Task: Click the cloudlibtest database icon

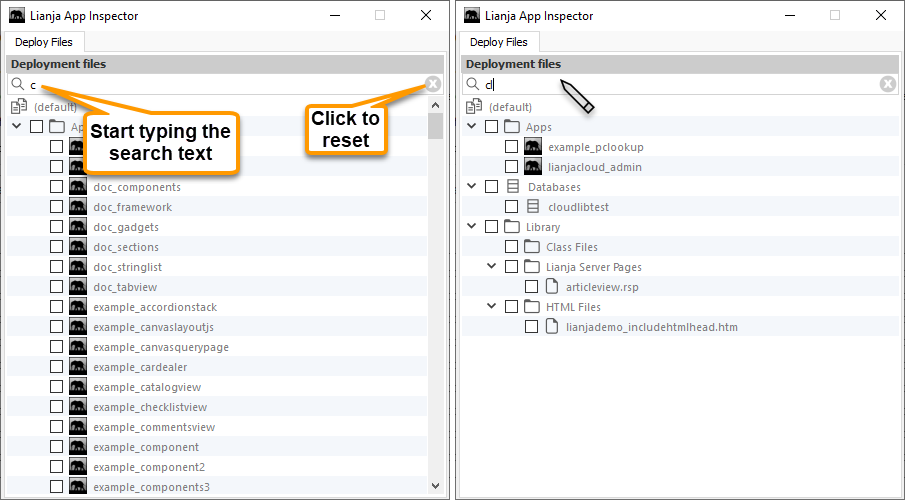Action: tap(532, 207)
